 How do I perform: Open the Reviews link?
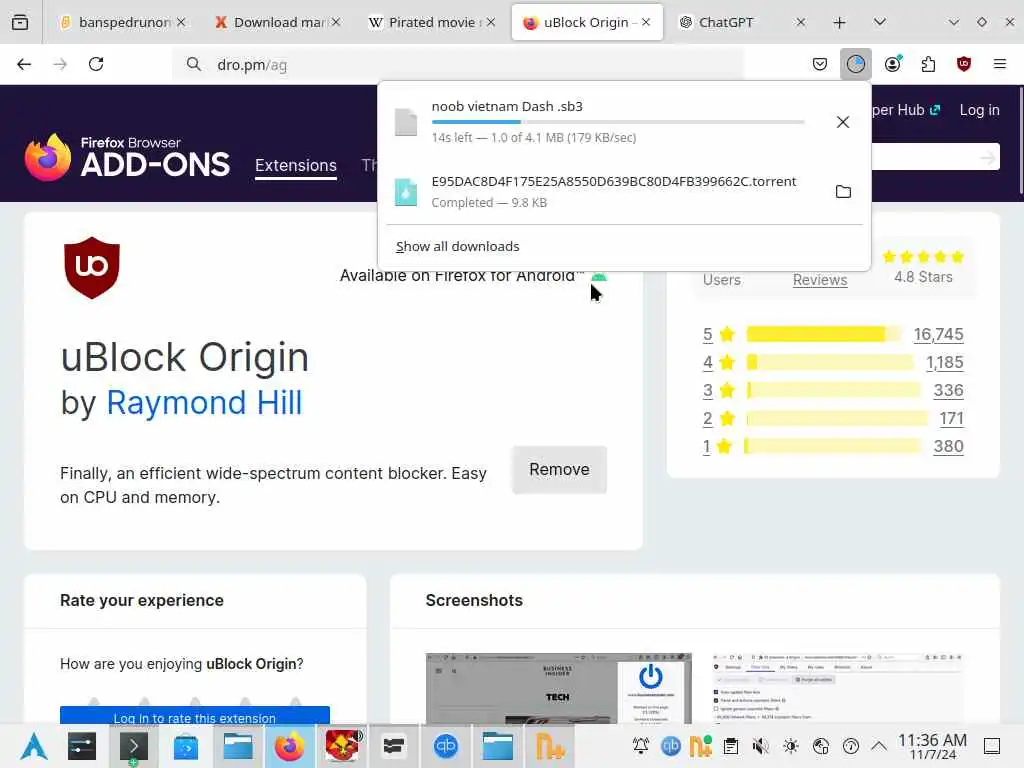pyautogui.click(x=820, y=280)
